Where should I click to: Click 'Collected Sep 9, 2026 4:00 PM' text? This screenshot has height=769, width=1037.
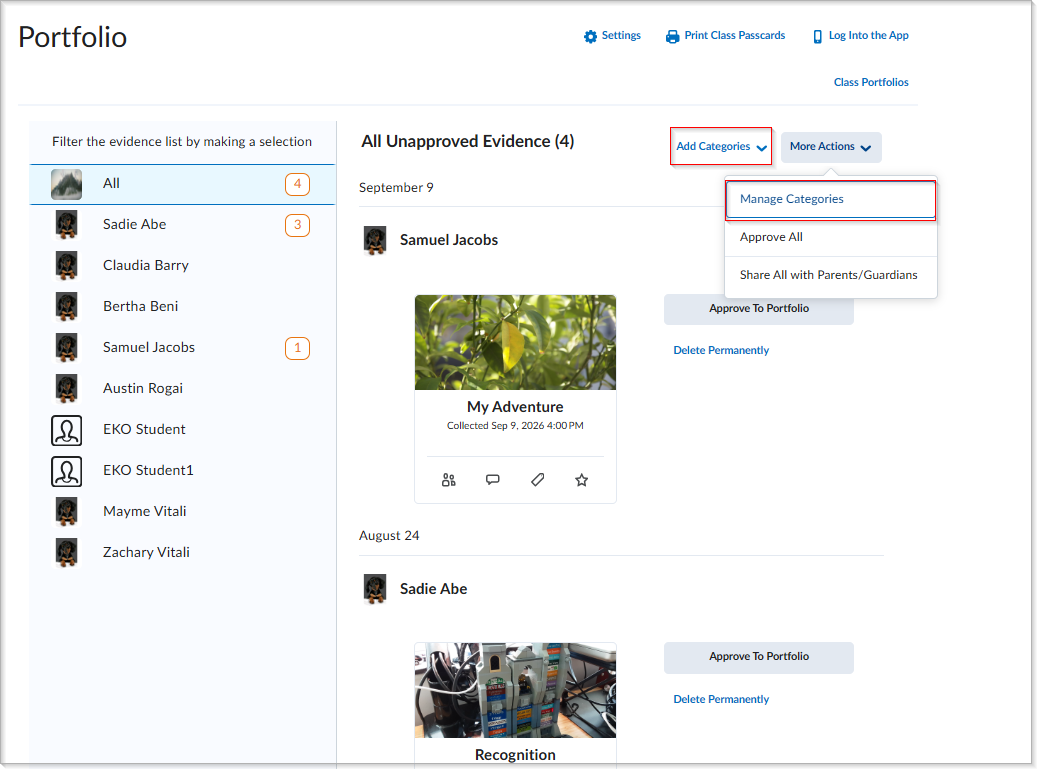[x=515, y=426]
